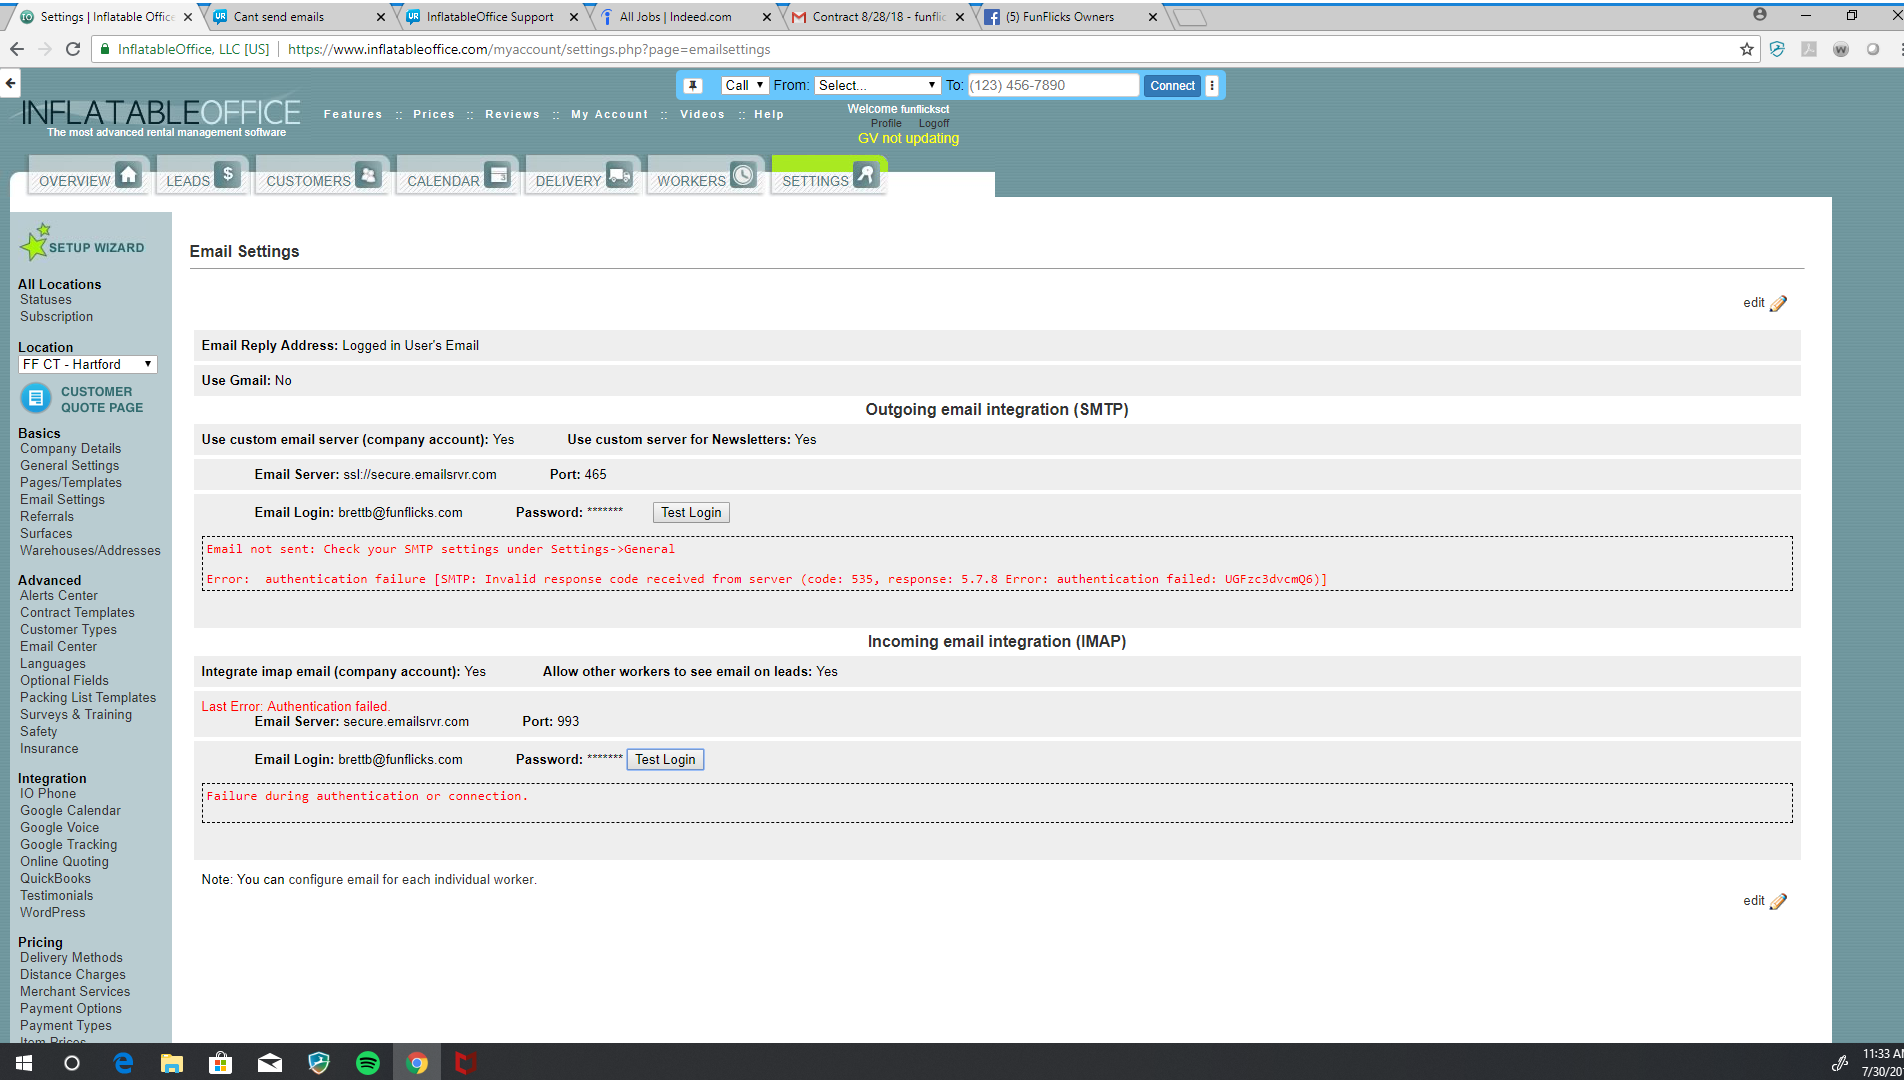Screen dimensions: 1904x1080
Task: Switch to the Customers tab
Action: pos(322,179)
